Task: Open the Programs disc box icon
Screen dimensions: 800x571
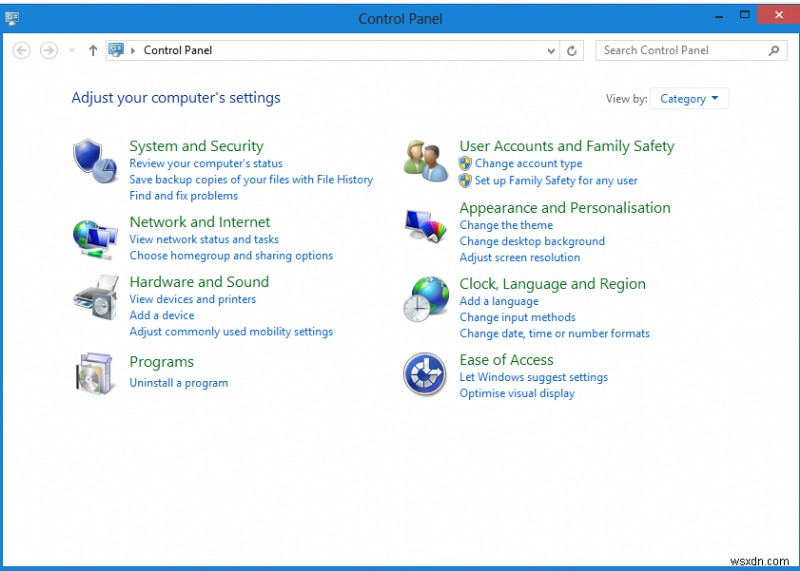Action: pos(95,373)
